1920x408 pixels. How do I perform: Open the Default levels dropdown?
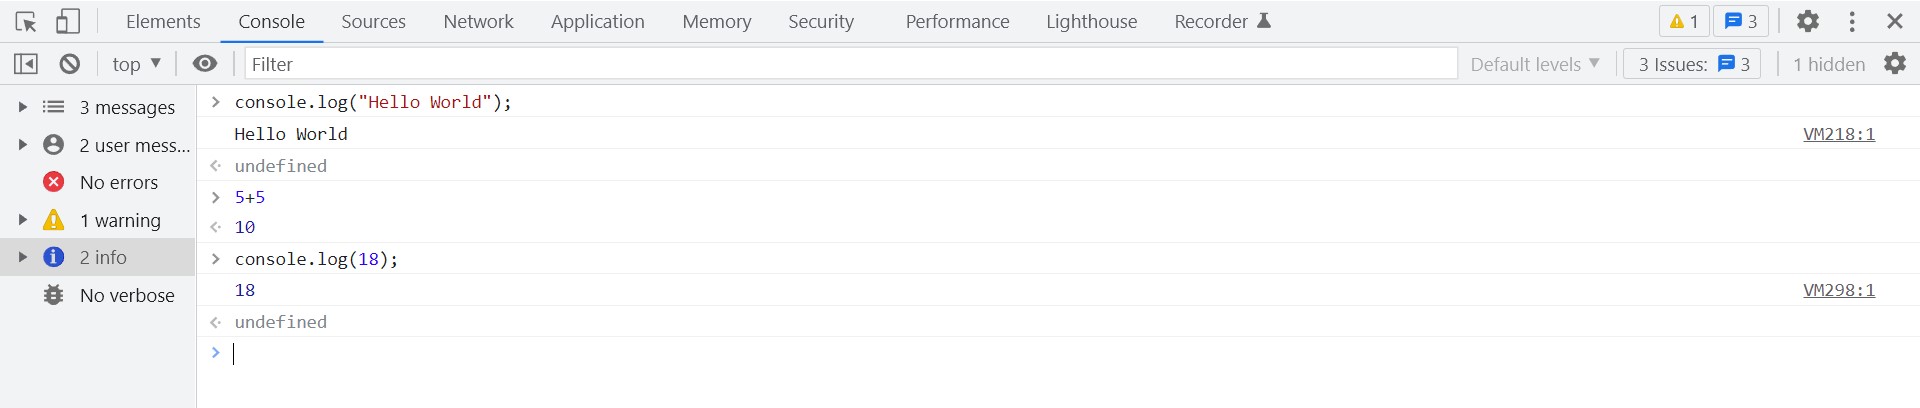[x=1535, y=64]
